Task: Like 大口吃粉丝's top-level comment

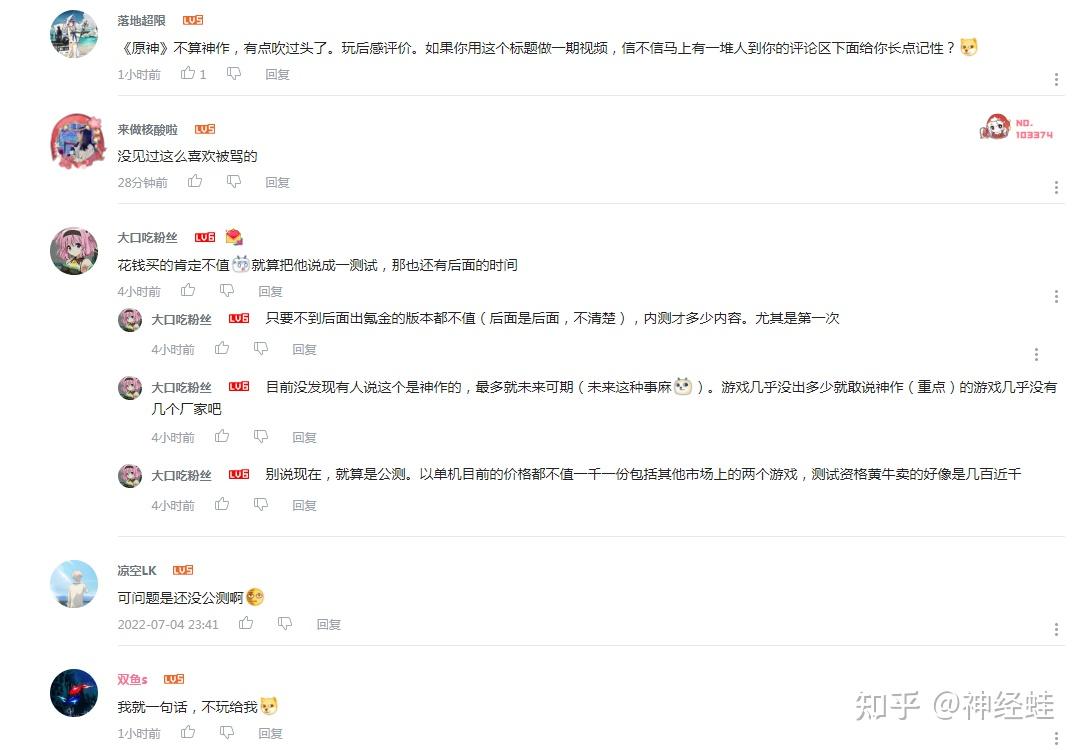Action: pos(188,290)
